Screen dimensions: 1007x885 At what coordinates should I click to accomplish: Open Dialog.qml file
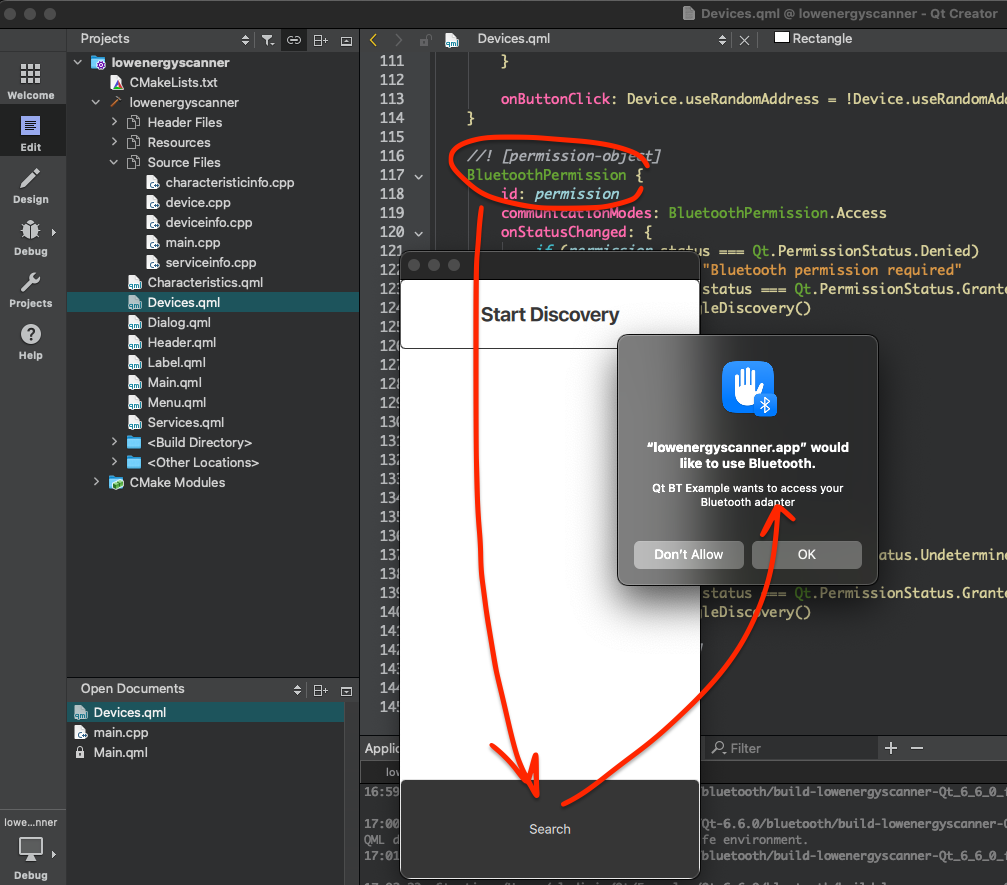179,322
